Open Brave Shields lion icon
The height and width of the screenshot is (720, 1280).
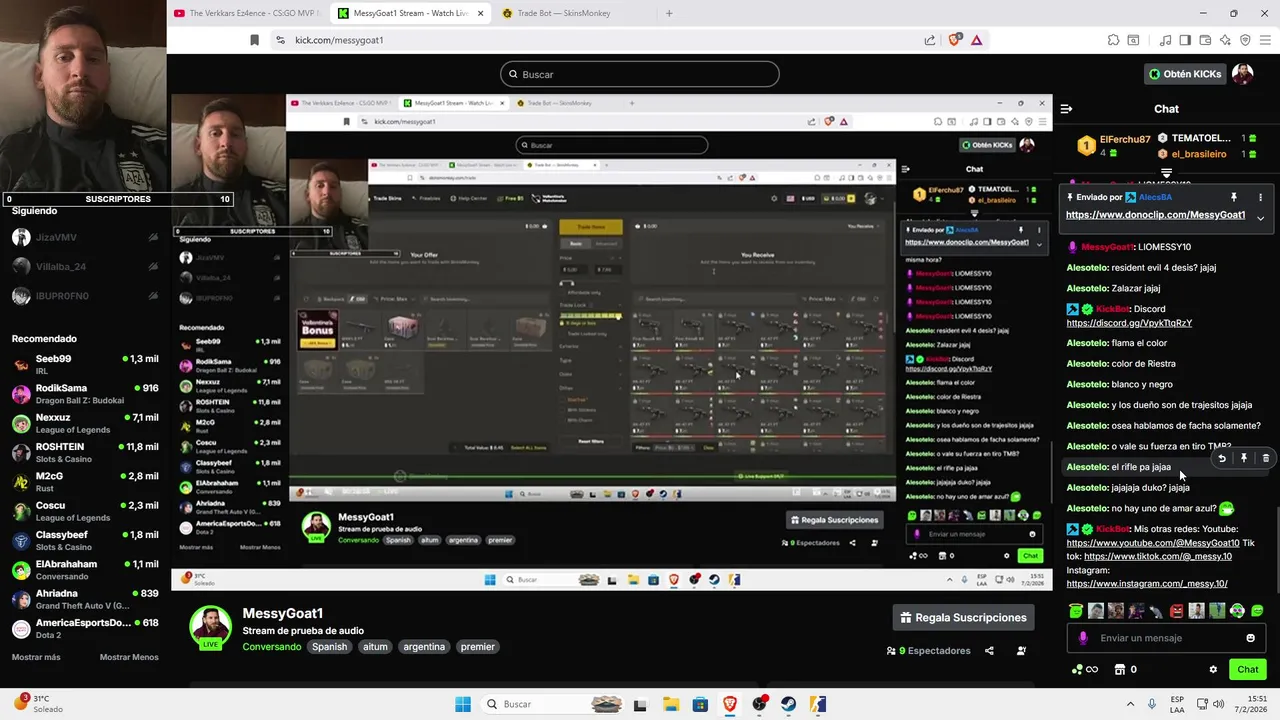(955, 40)
